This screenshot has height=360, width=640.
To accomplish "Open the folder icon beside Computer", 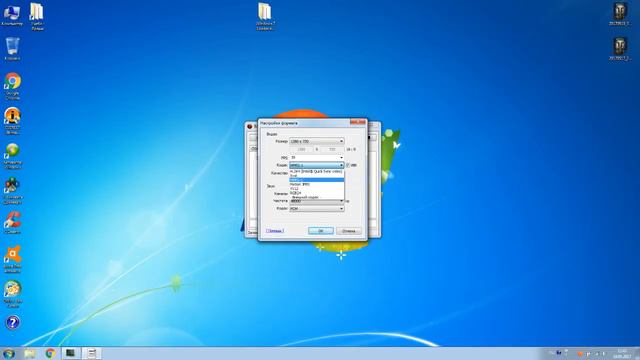I will point(37,16).
